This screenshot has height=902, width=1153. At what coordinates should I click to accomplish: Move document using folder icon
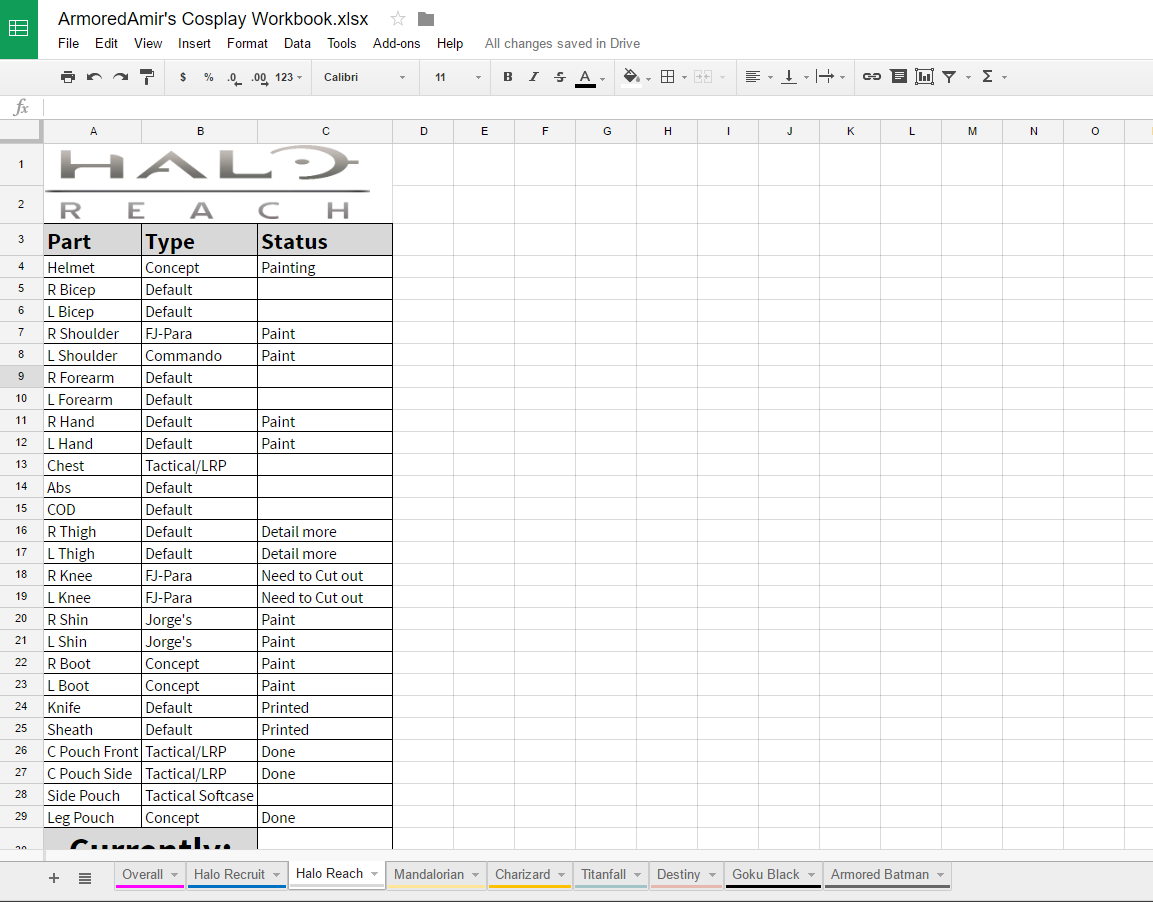[426, 18]
